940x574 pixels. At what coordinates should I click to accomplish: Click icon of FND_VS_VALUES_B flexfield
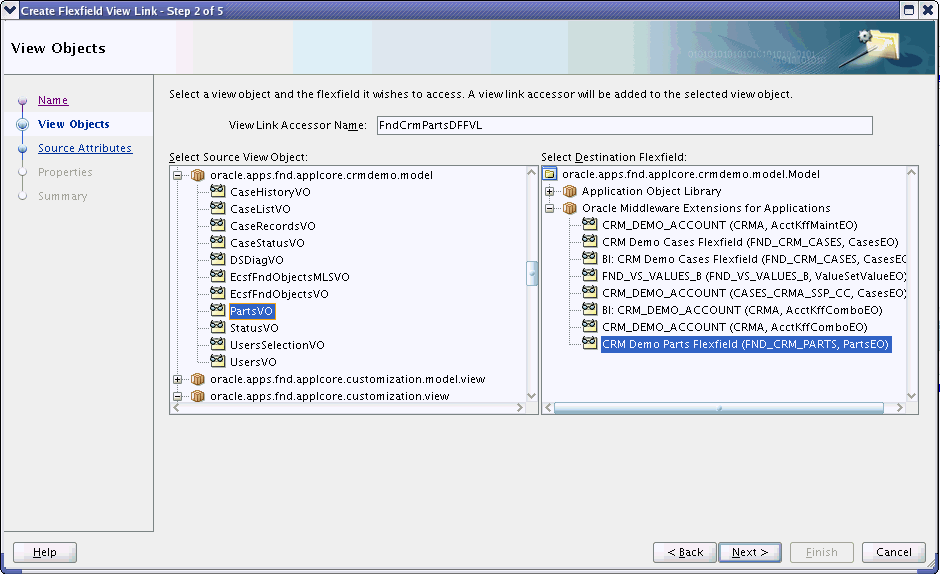[590, 275]
